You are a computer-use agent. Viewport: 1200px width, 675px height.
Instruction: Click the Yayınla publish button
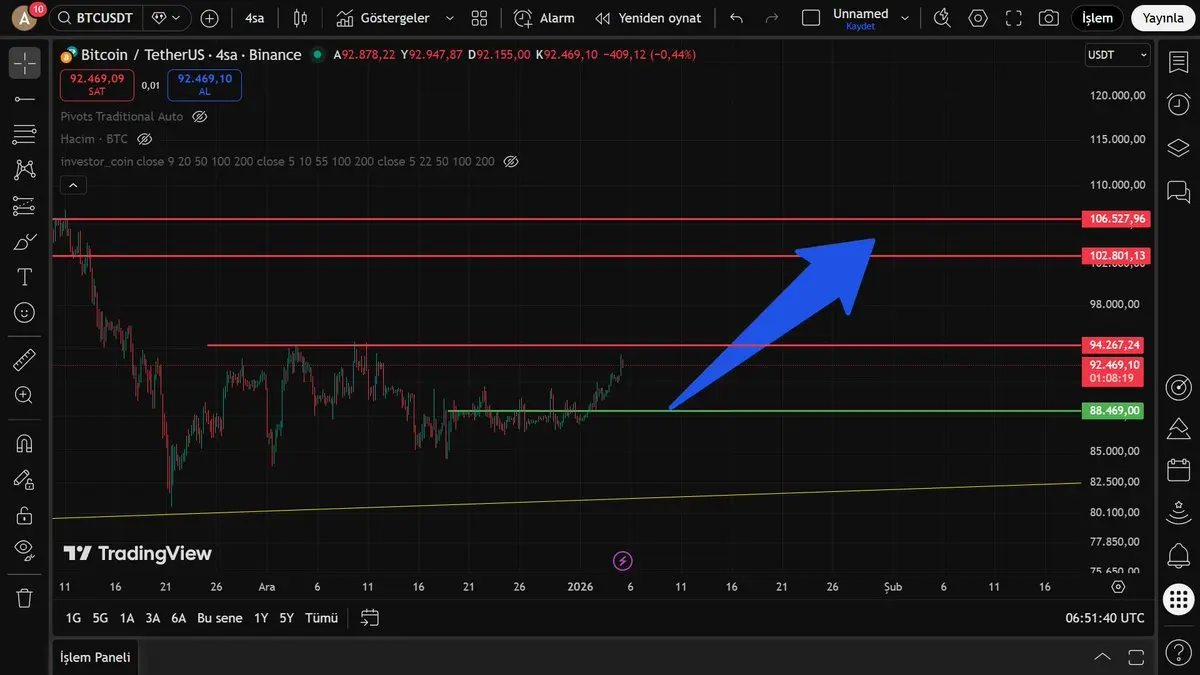(1163, 18)
